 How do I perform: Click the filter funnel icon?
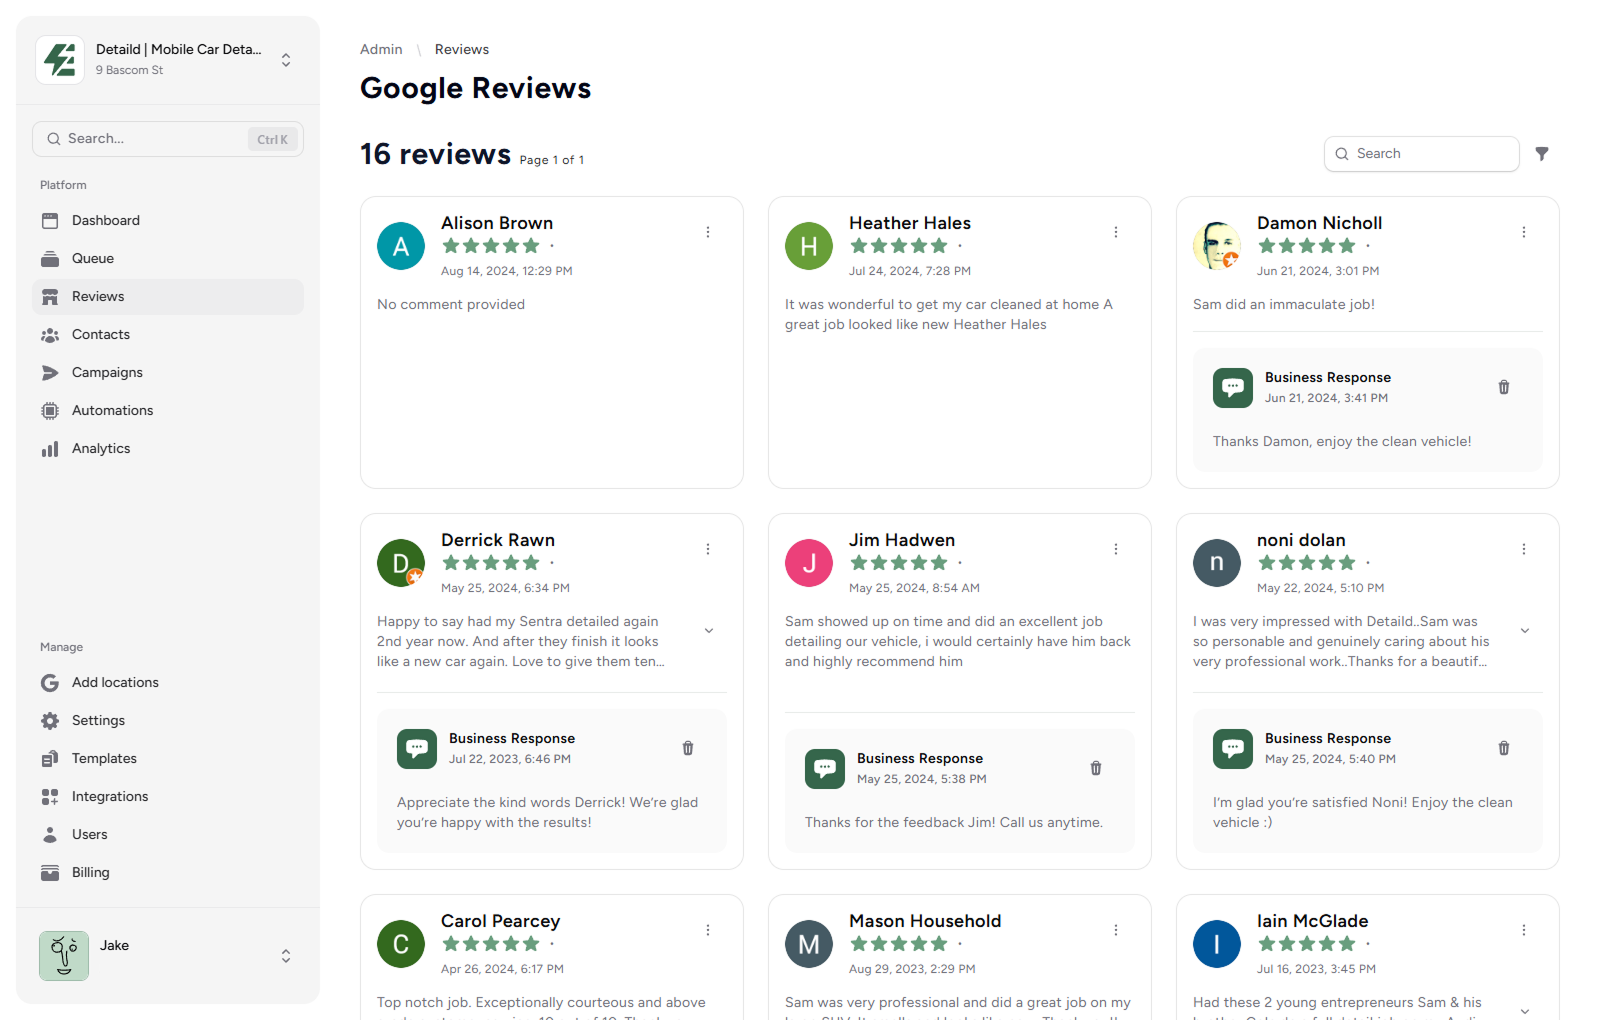pos(1542,154)
